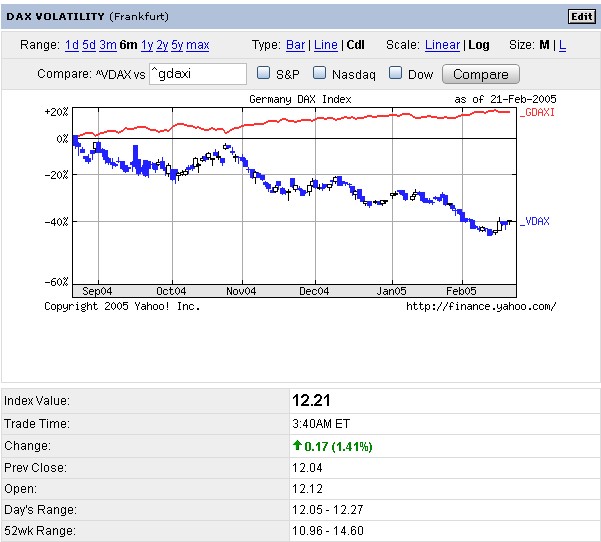The height and width of the screenshot is (542, 601).
Task: Switch chart type to Bar
Action: click(x=296, y=45)
